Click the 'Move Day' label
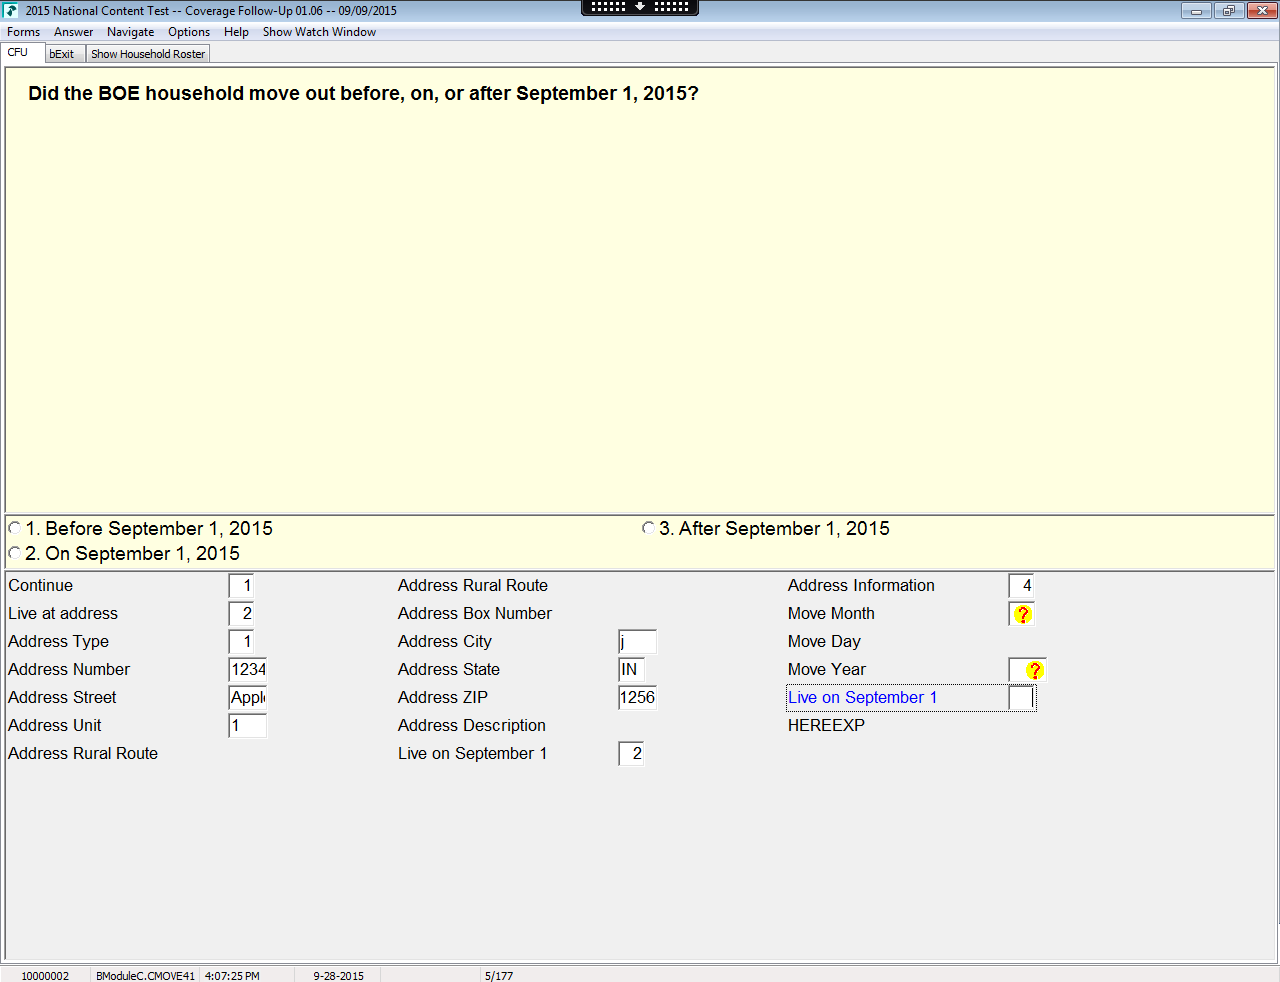This screenshot has width=1280, height=982. (x=824, y=642)
